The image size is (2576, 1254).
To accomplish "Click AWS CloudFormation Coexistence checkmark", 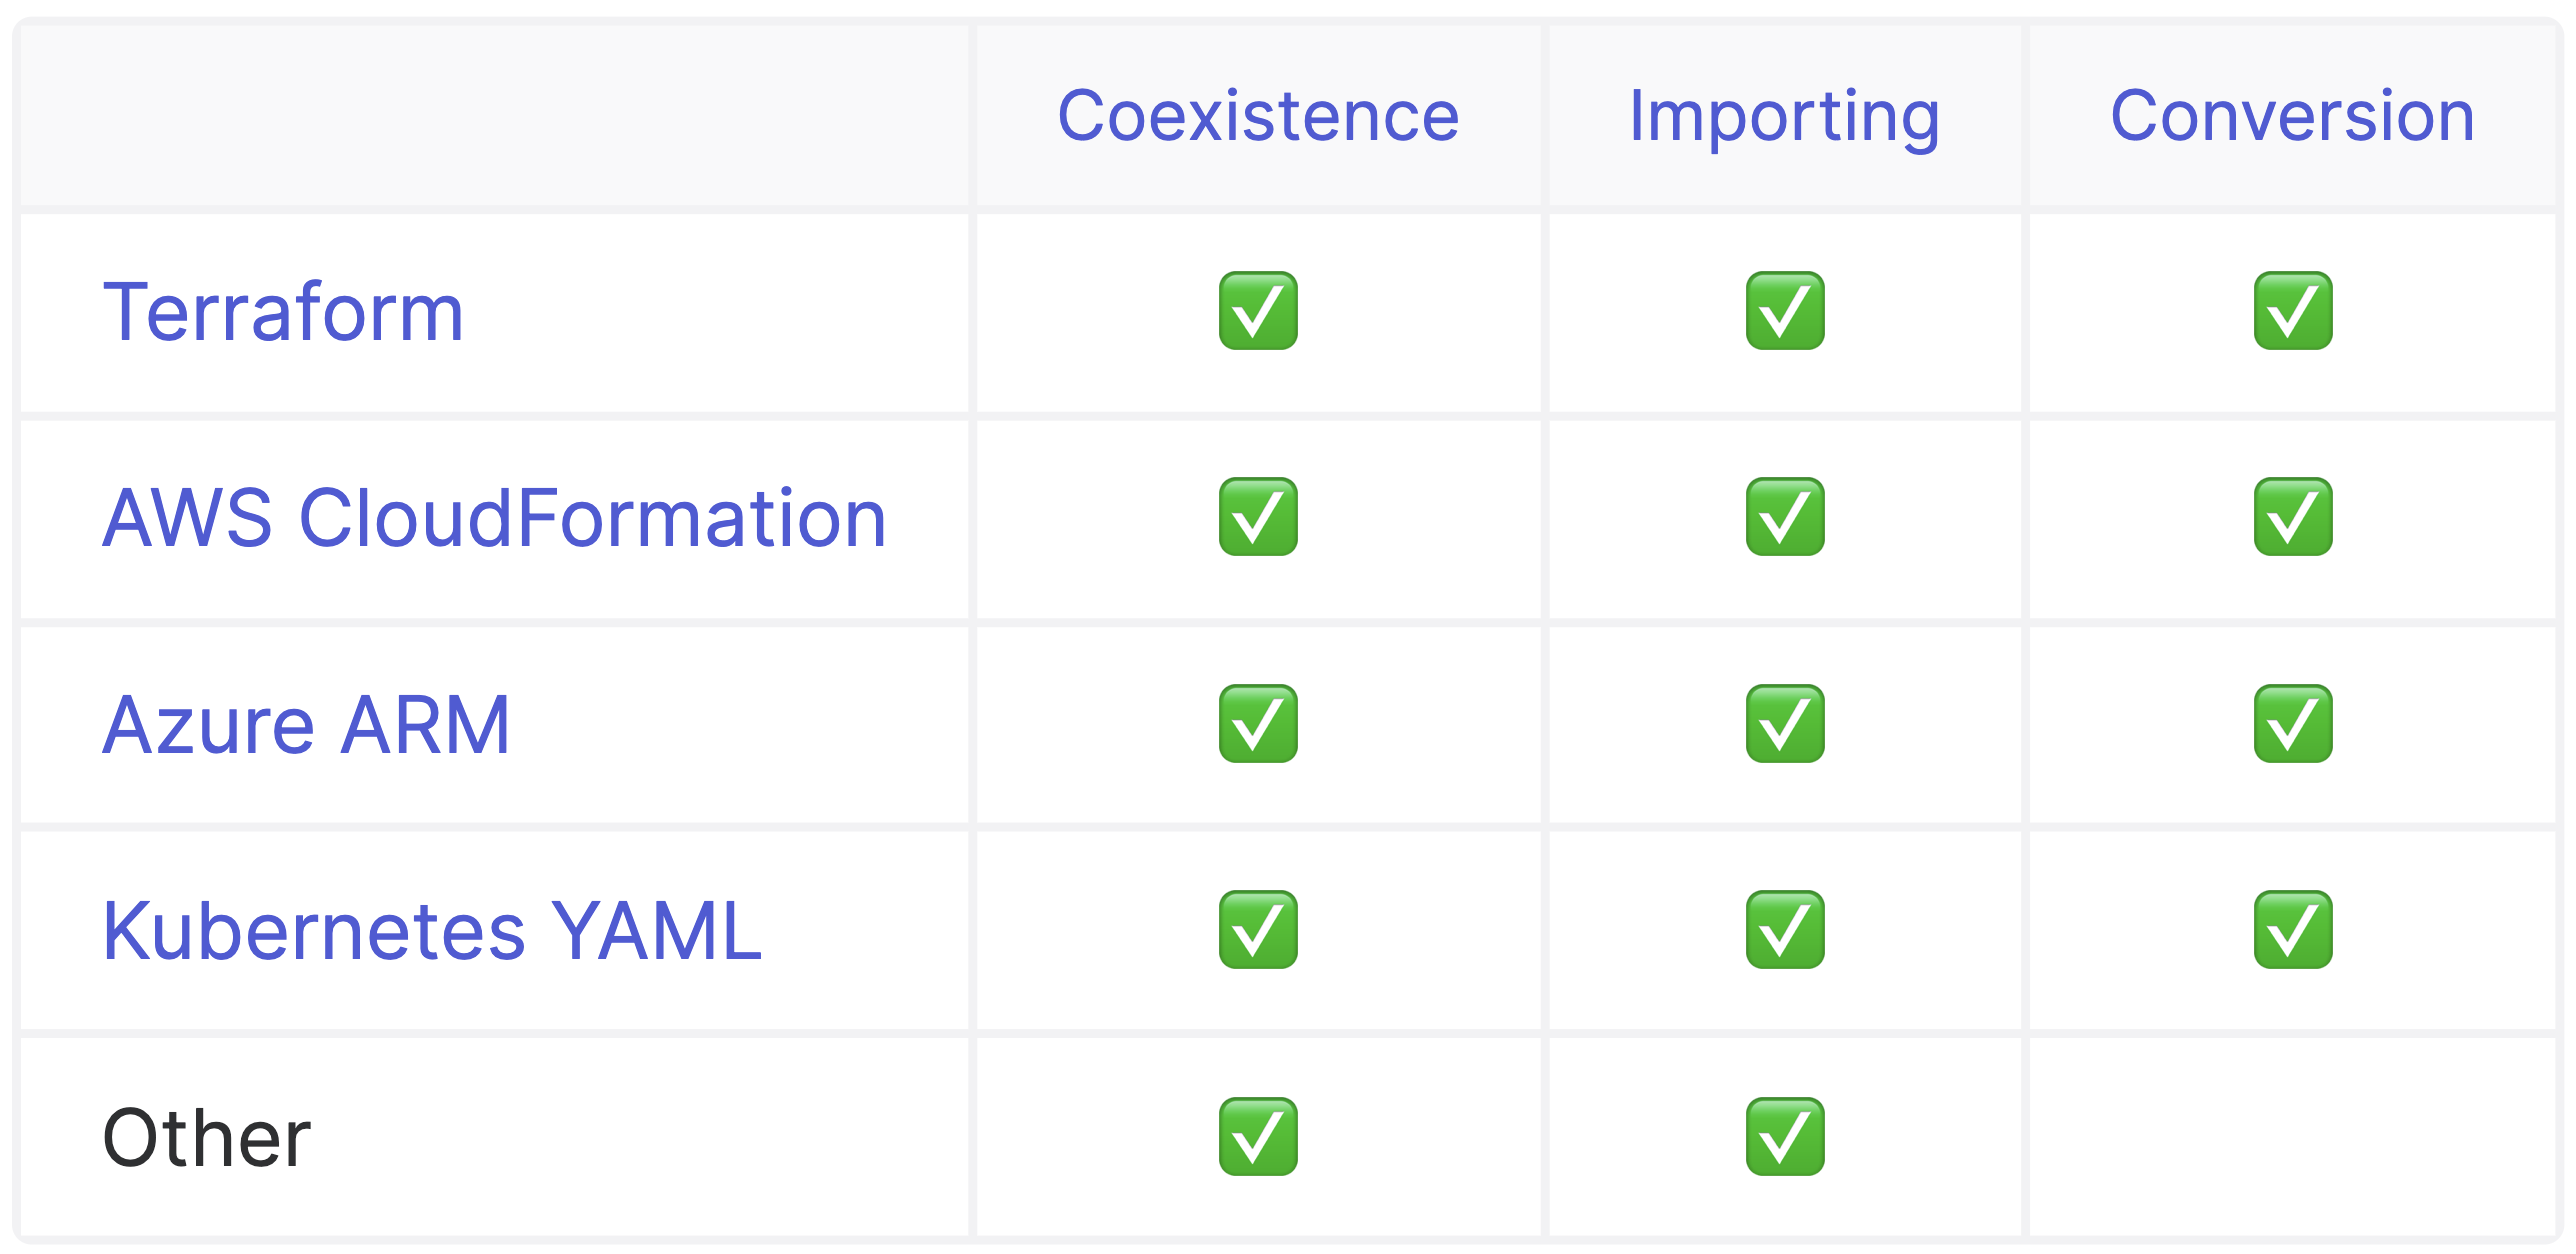I will click(x=1258, y=517).
